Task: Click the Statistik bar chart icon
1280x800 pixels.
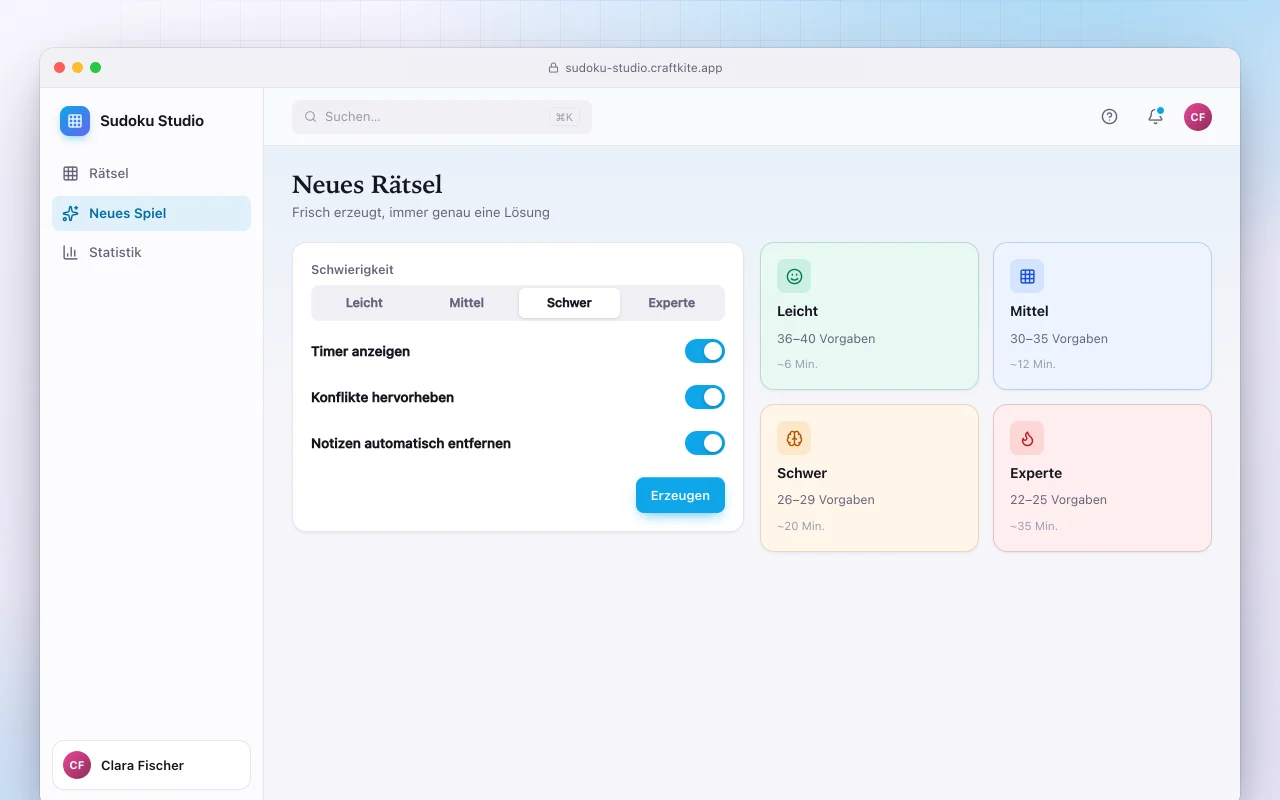Action: (70, 252)
